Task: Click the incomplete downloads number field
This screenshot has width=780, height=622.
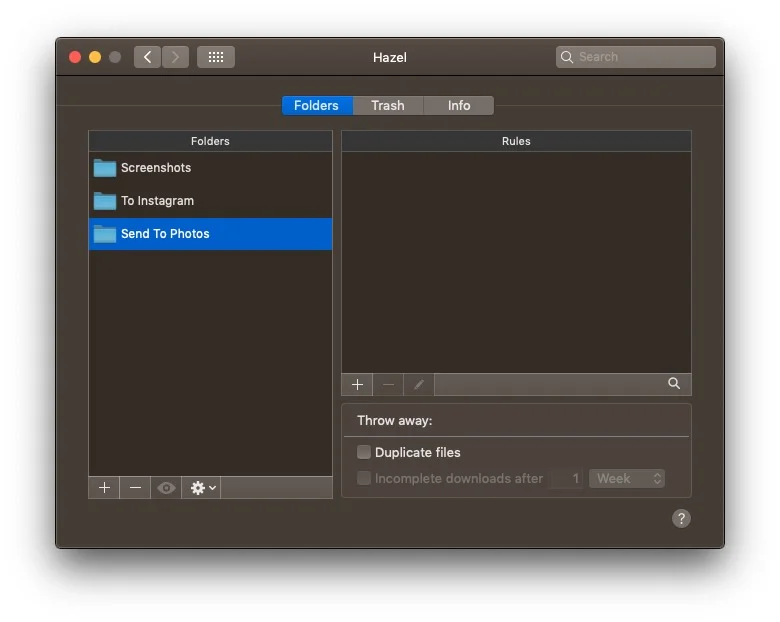Action: [567, 479]
